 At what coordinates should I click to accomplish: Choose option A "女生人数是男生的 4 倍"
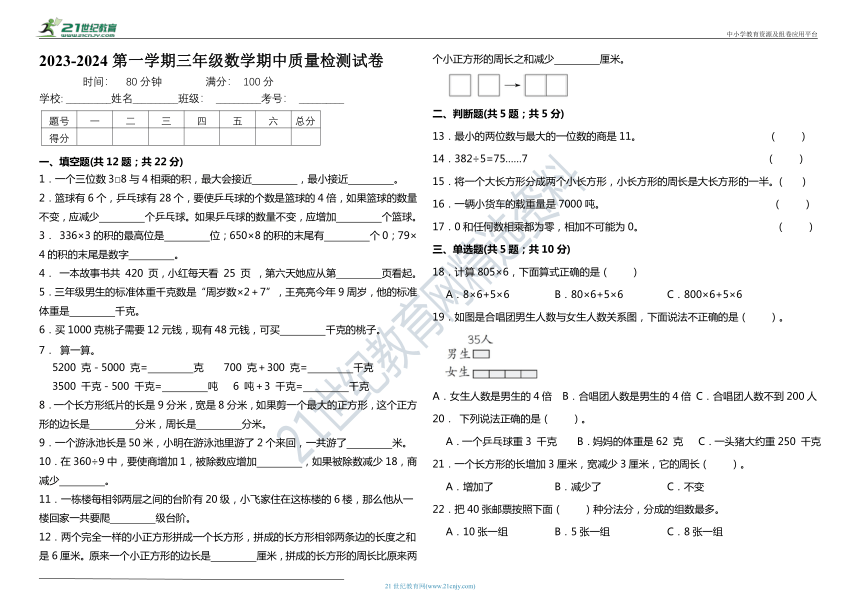pyautogui.click(x=492, y=396)
